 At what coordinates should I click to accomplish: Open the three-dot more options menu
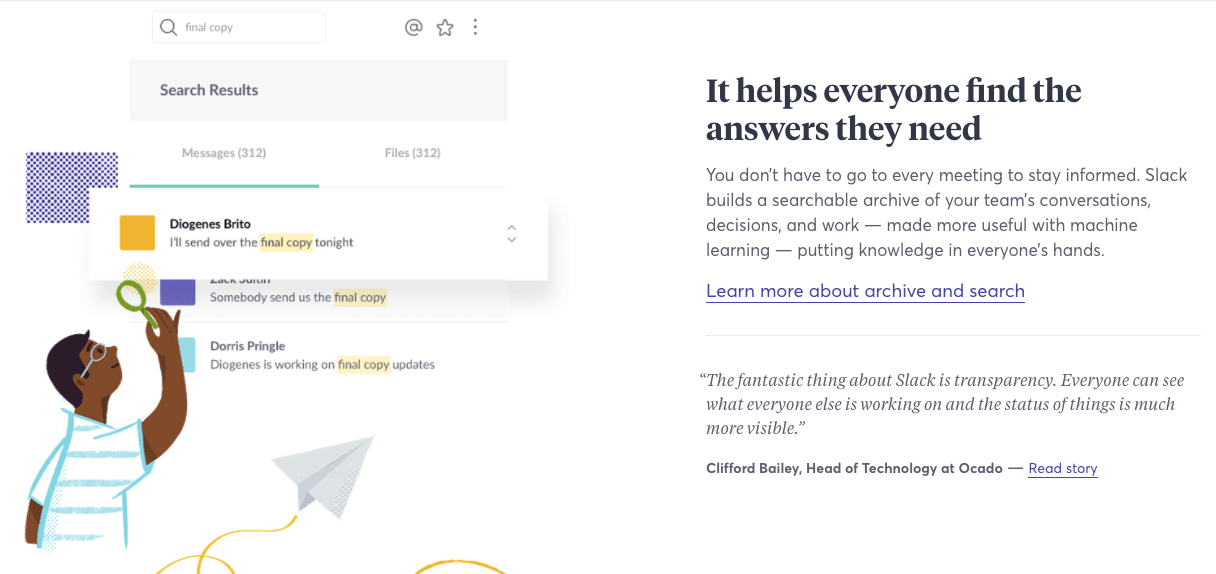(x=475, y=28)
